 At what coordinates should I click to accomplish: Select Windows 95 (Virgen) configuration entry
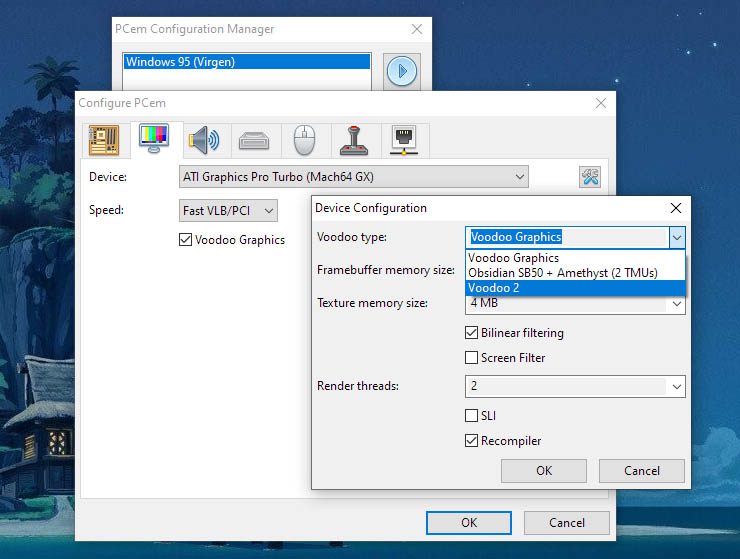point(247,62)
